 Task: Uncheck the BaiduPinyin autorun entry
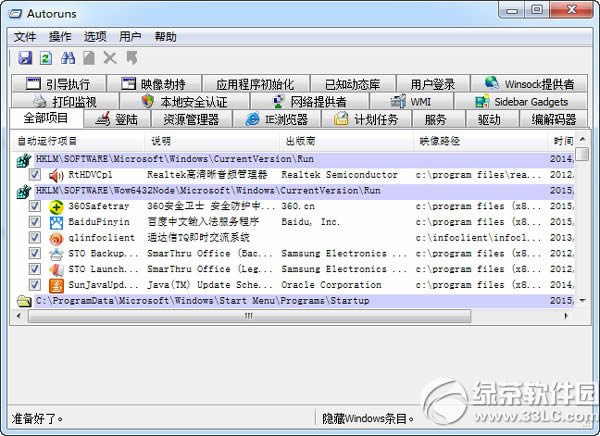(x=34, y=222)
